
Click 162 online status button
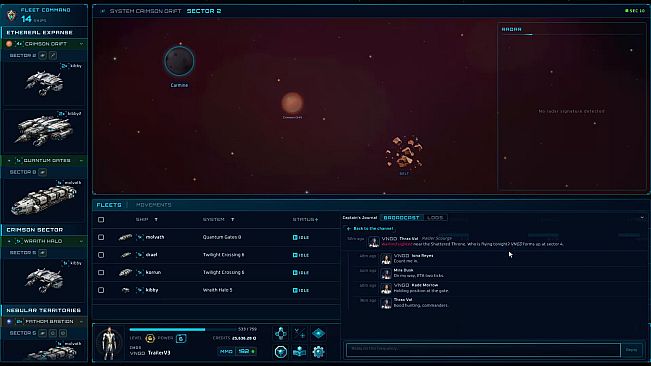coord(246,351)
